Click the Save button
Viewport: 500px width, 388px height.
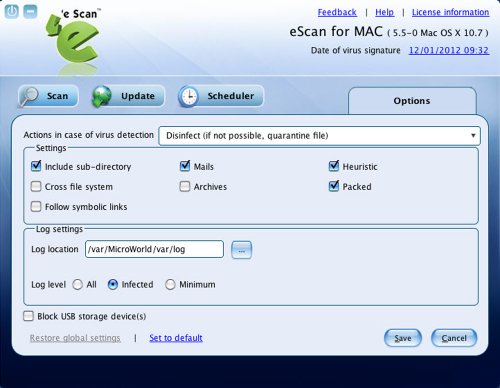pyautogui.click(x=403, y=338)
